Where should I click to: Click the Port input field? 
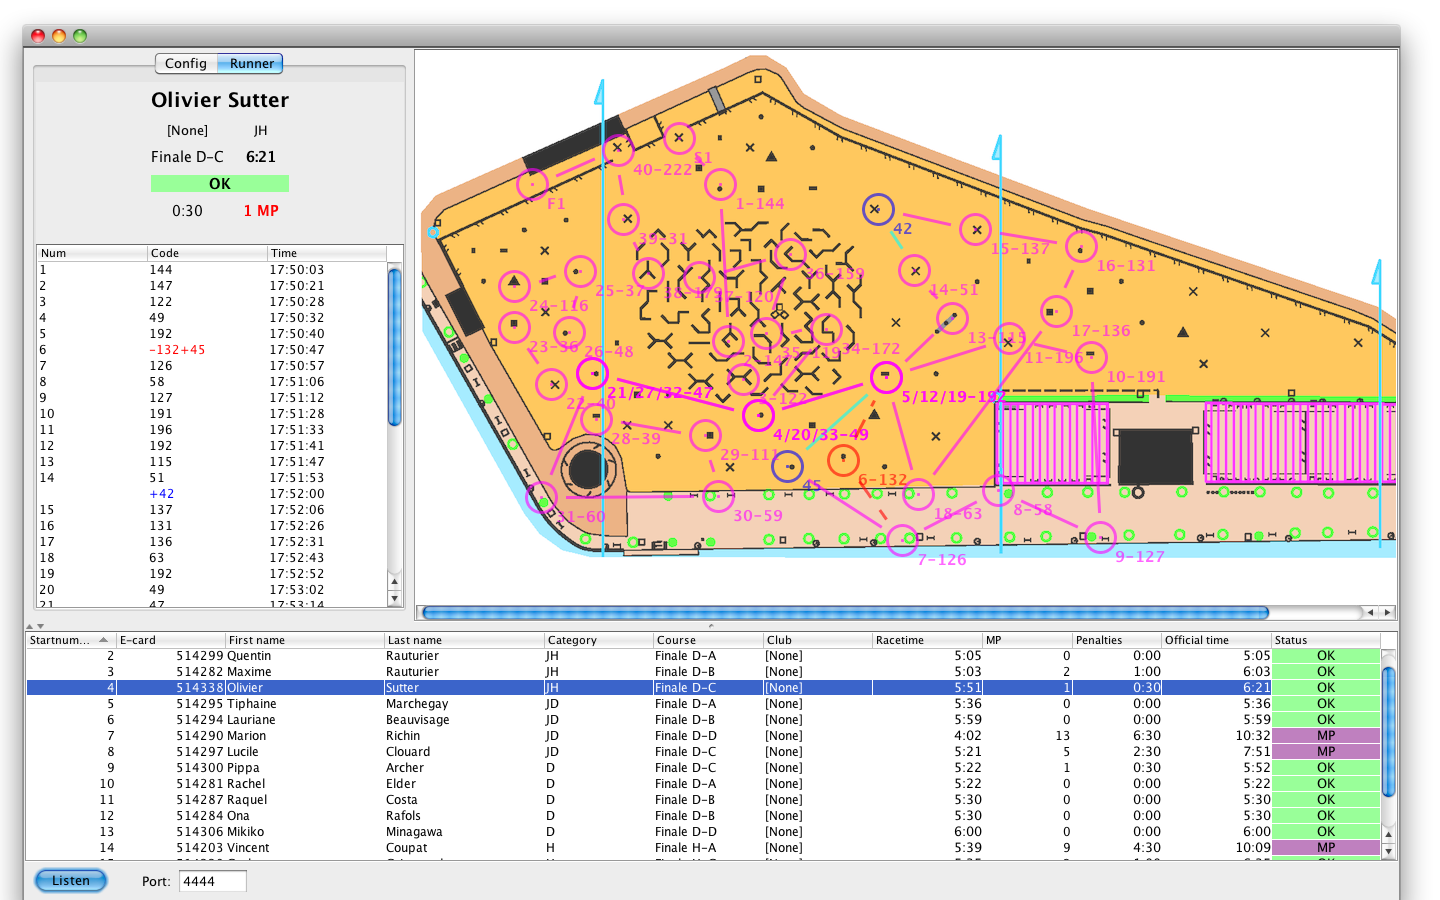point(212,881)
